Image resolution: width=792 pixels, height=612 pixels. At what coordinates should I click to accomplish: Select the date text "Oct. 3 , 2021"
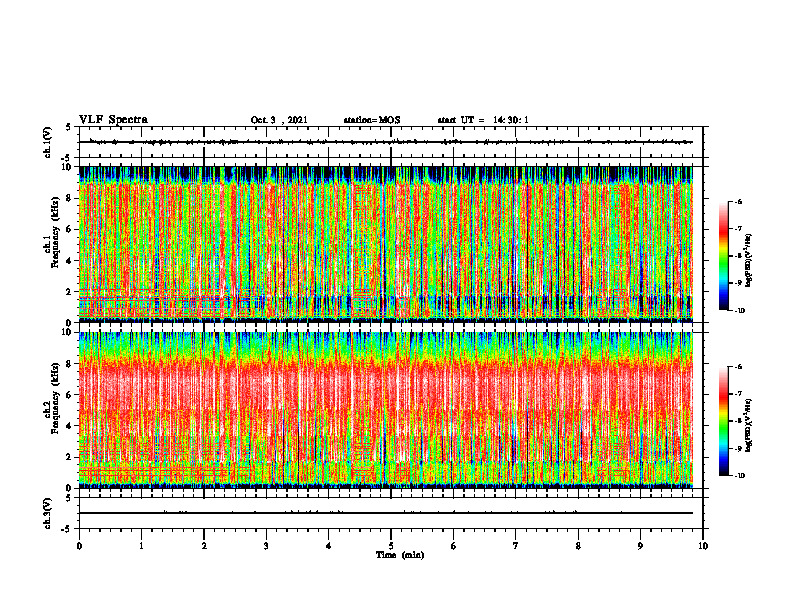pos(279,120)
